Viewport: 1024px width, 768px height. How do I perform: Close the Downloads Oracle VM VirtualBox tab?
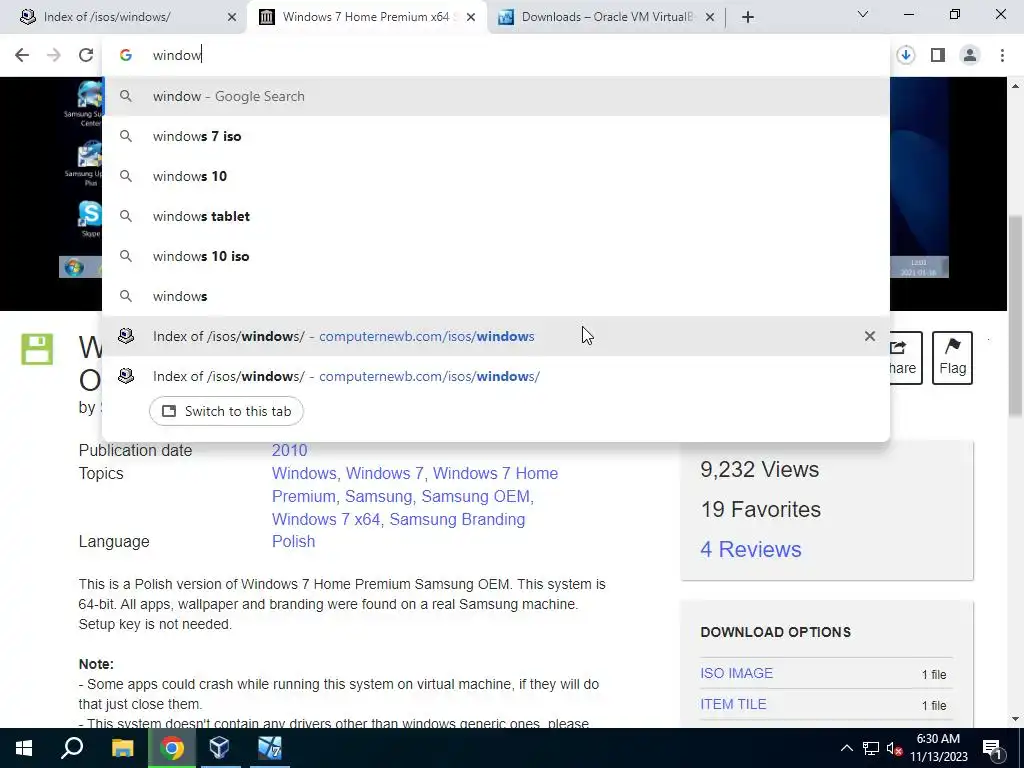coord(710,17)
